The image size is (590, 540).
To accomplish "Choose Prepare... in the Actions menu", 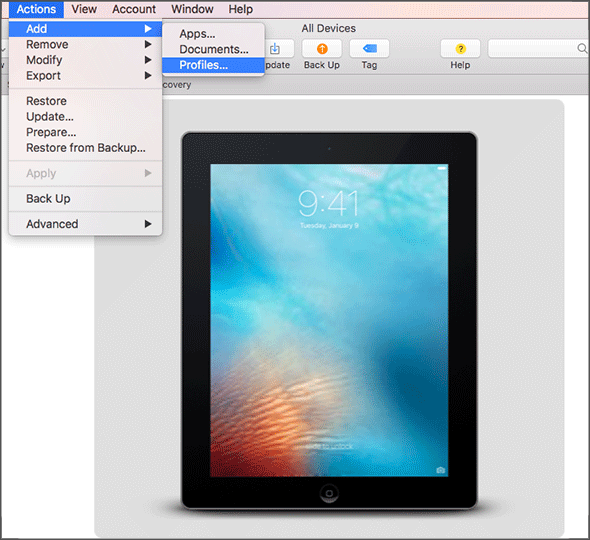I will 85,132.
